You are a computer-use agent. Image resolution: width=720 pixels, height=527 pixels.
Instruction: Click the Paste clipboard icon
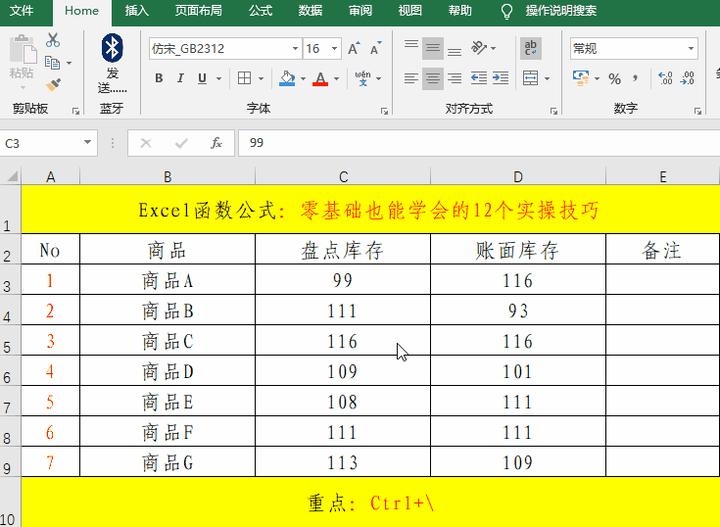tap(22, 49)
